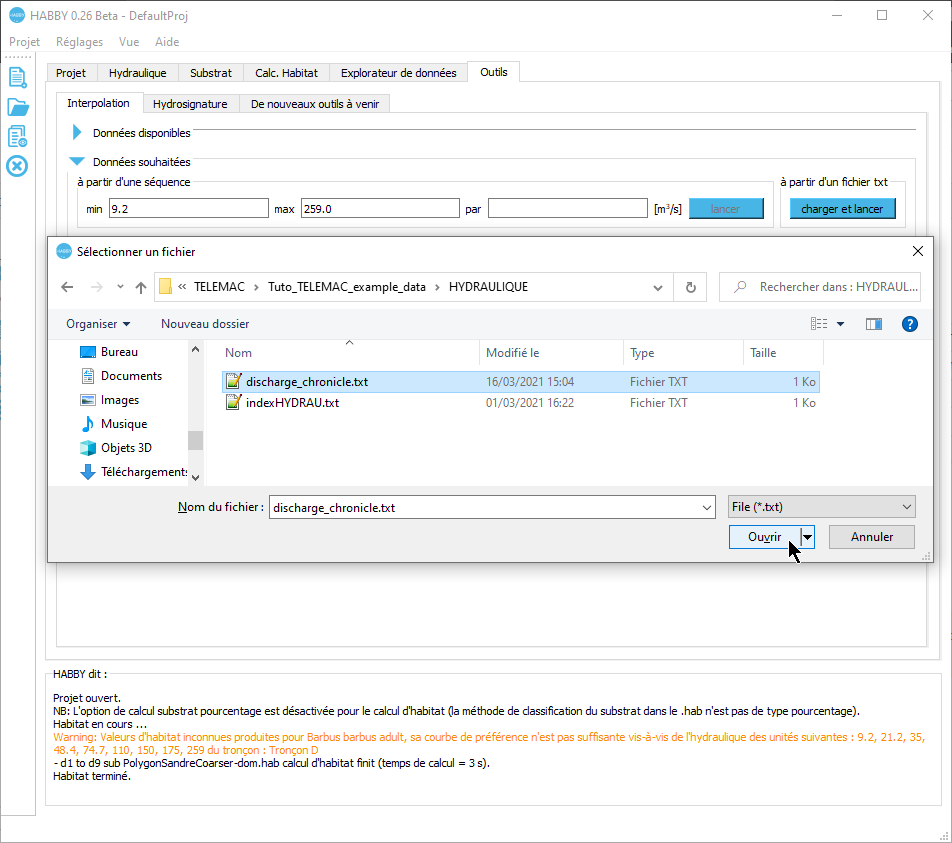
Task: Toggle the preview pane icon
Action: point(874,324)
